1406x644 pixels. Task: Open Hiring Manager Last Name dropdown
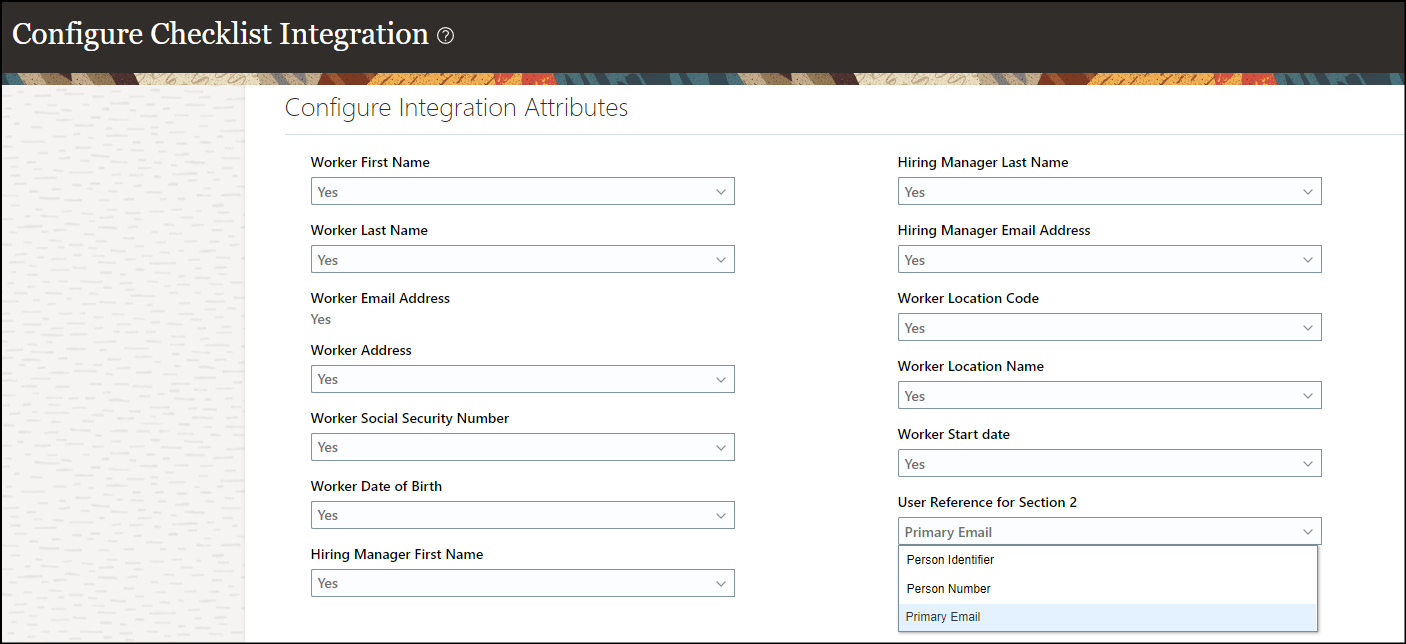click(x=1109, y=191)
